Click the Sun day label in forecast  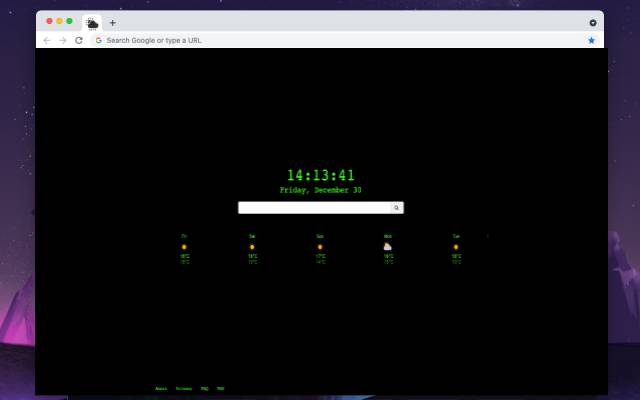coord(320,236)
